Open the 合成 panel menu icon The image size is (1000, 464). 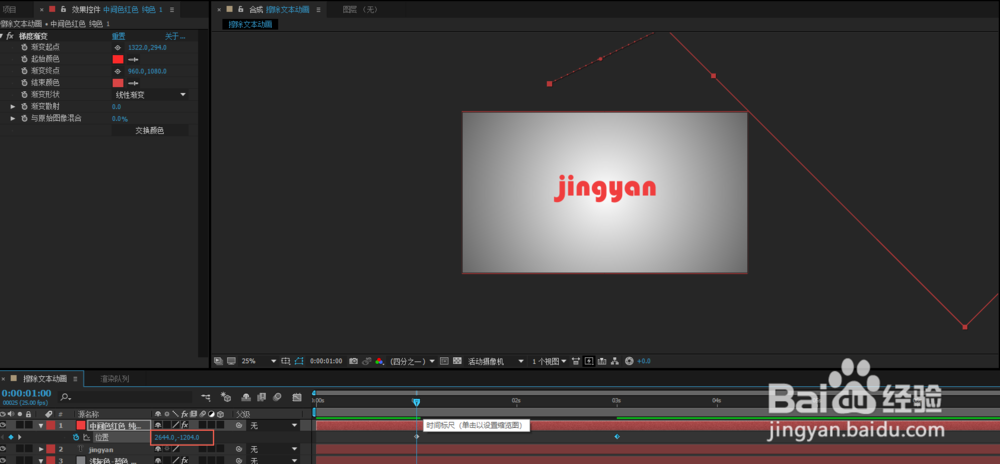tap(318, 10)
